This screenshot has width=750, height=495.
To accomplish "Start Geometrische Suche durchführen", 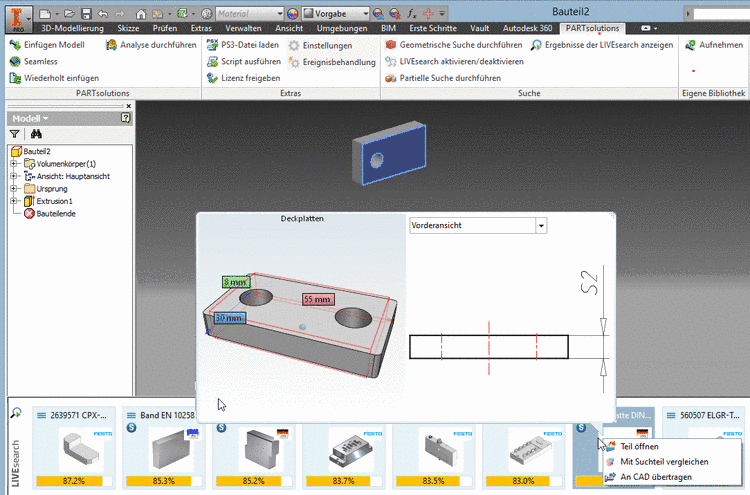I will tap(453, 45).
